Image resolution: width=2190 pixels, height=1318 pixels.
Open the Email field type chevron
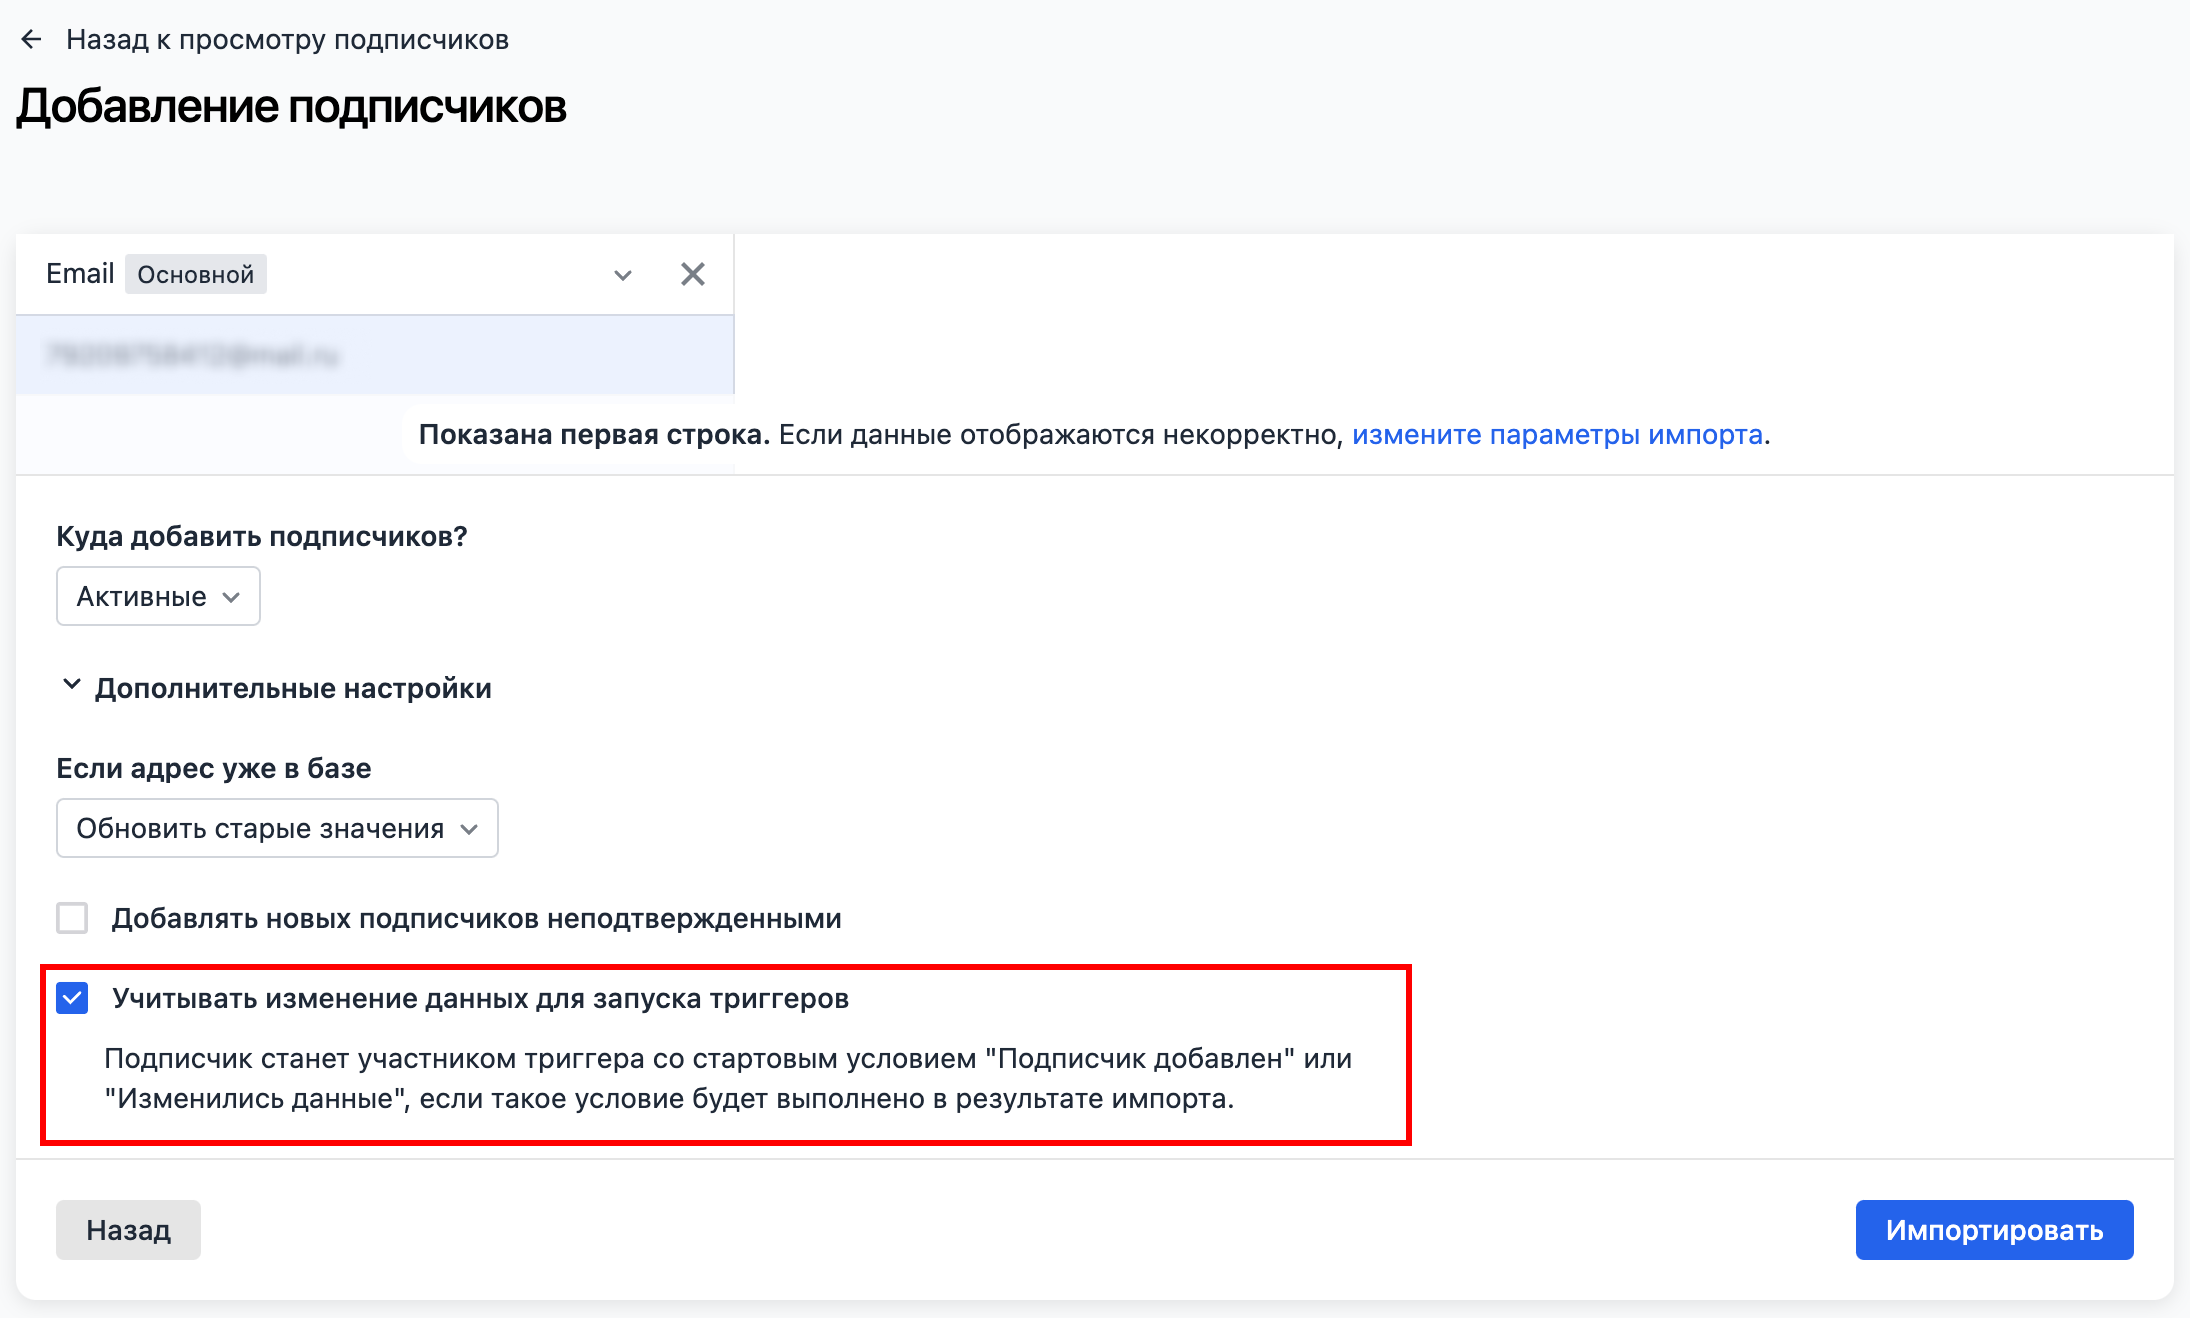(622, 275)
